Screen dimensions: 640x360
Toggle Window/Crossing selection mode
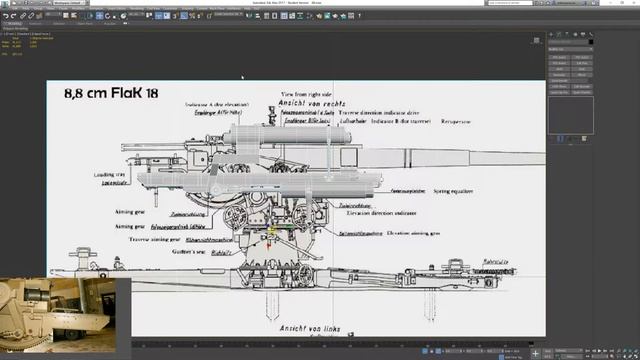coord(90,16)
